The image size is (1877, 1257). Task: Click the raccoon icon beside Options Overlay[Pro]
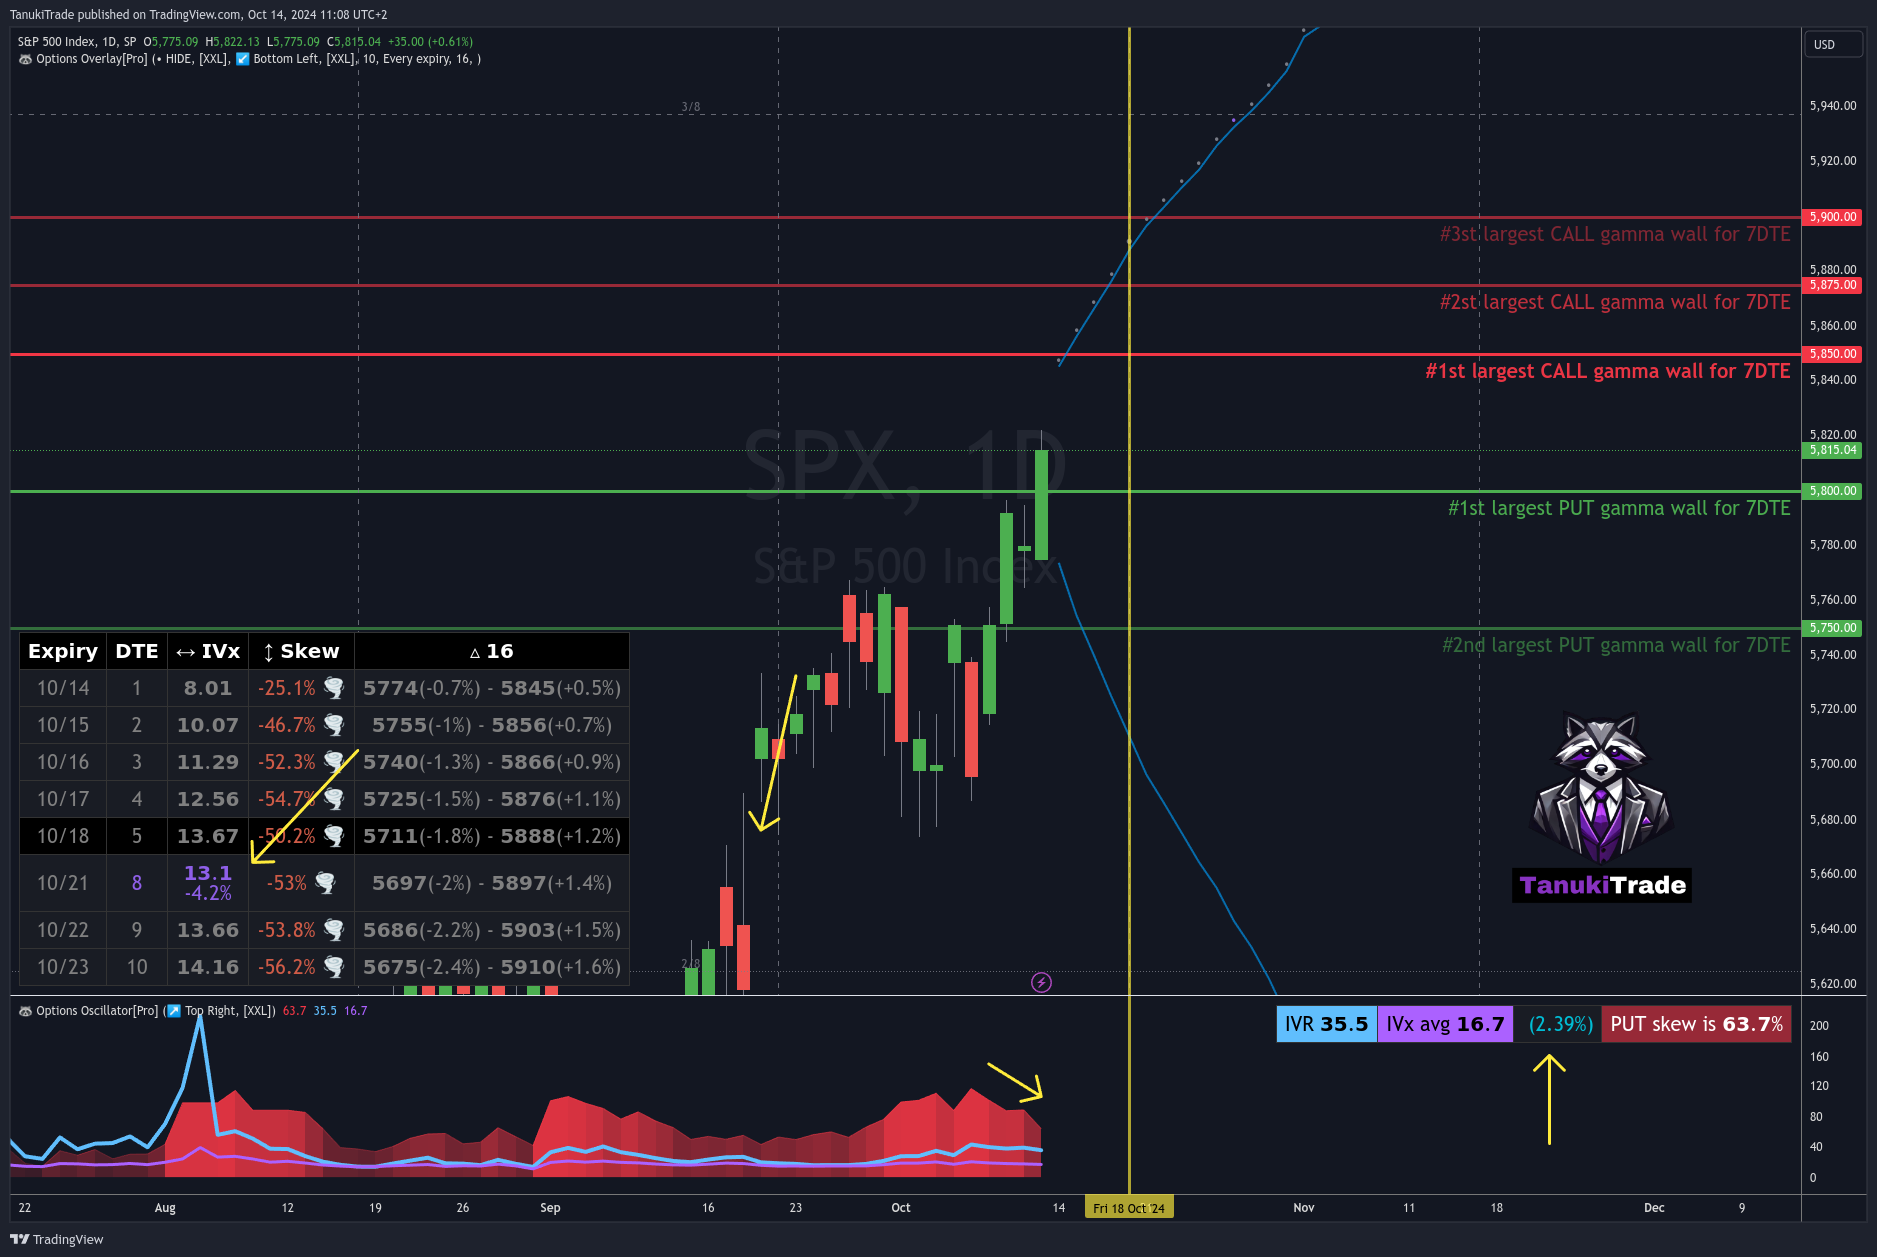pyautogui.click(x=25, y=59)
